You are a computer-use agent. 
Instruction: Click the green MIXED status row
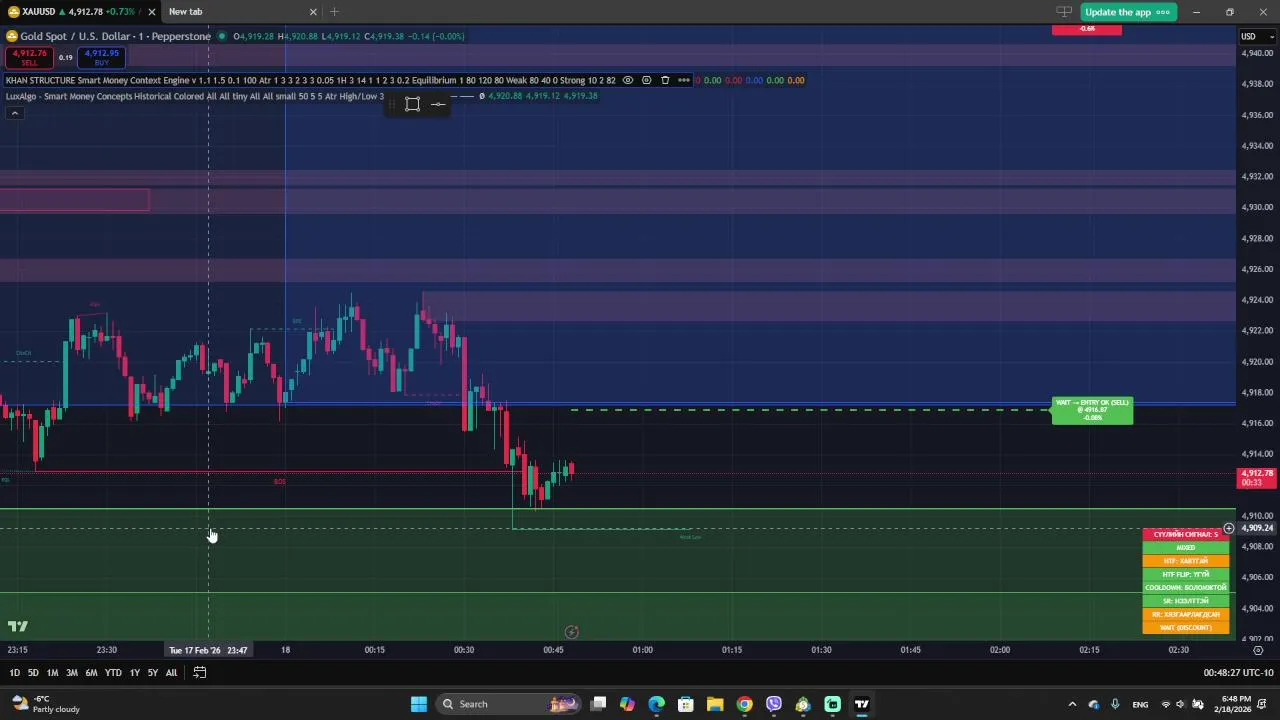click(1186, 548)
